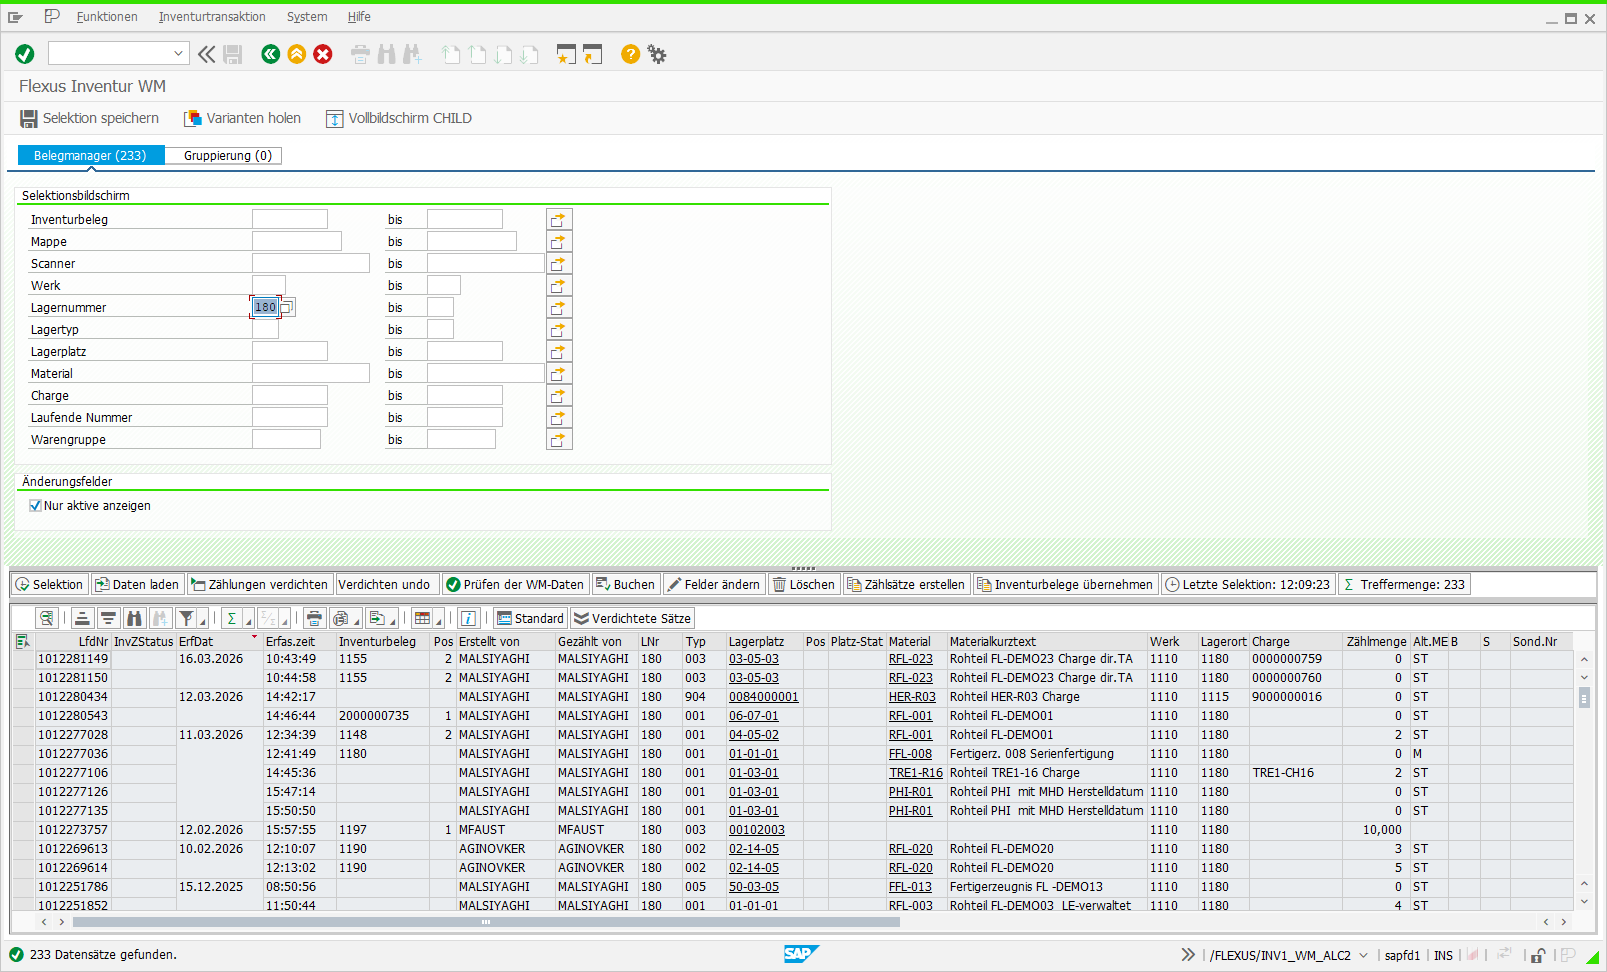Click the sort ascending icon in ALV toolbar
This screenshot has height=972, width=1607.
pos(83,618)
